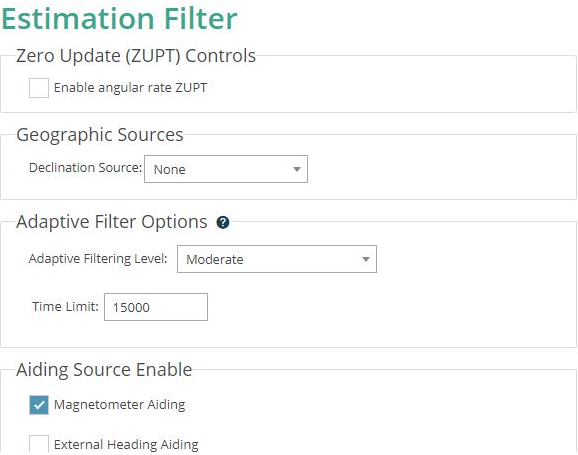Uncheck the Magnetometer Aiding checkbox

pos(39,405)
